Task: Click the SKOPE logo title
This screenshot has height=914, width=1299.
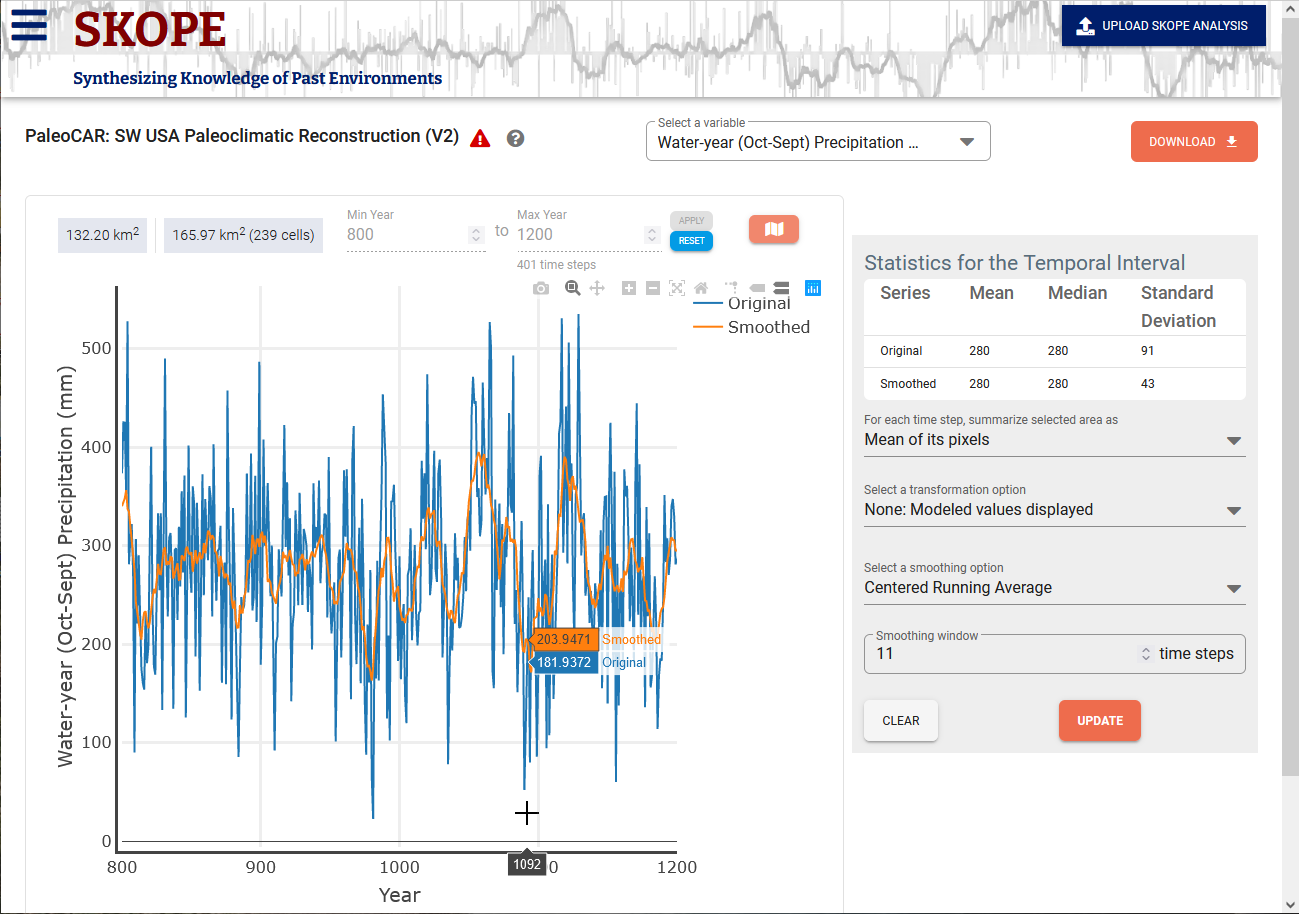Action: click(150, 28)
